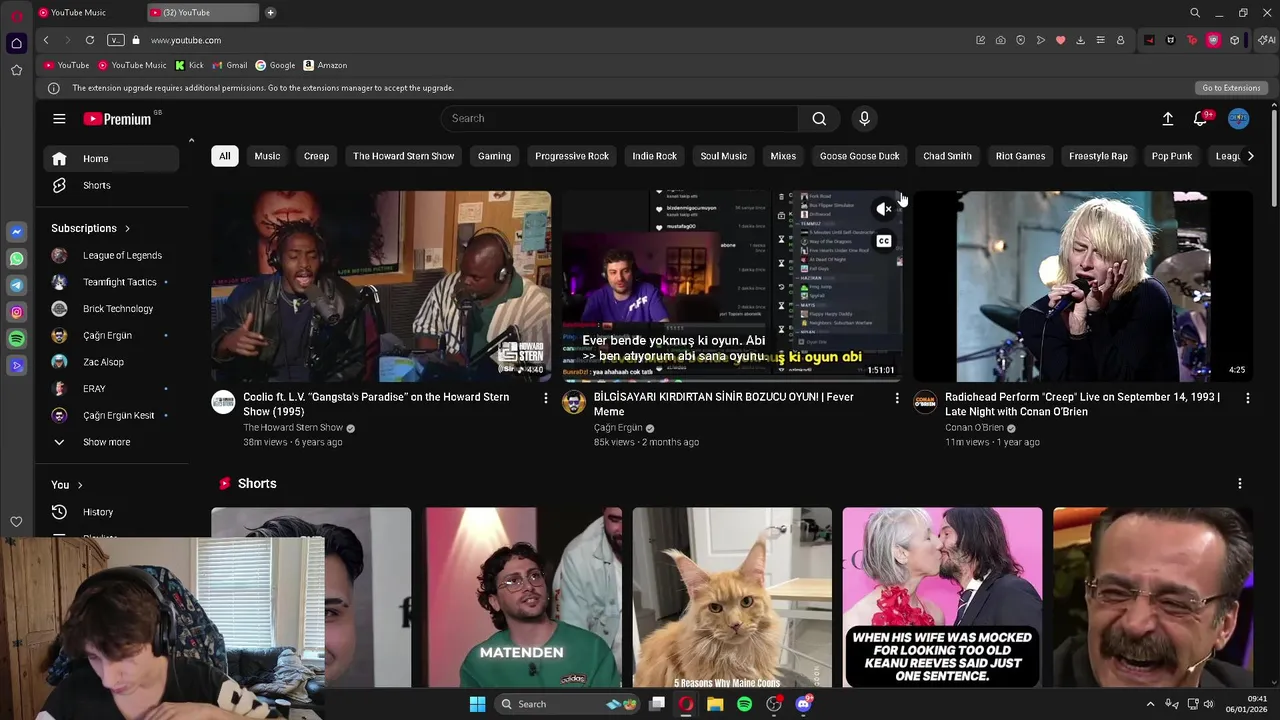The height and width of the screenshot is (720, 1280).
Task: Start voice search with the microphone icon
Action: coord(865,118)
